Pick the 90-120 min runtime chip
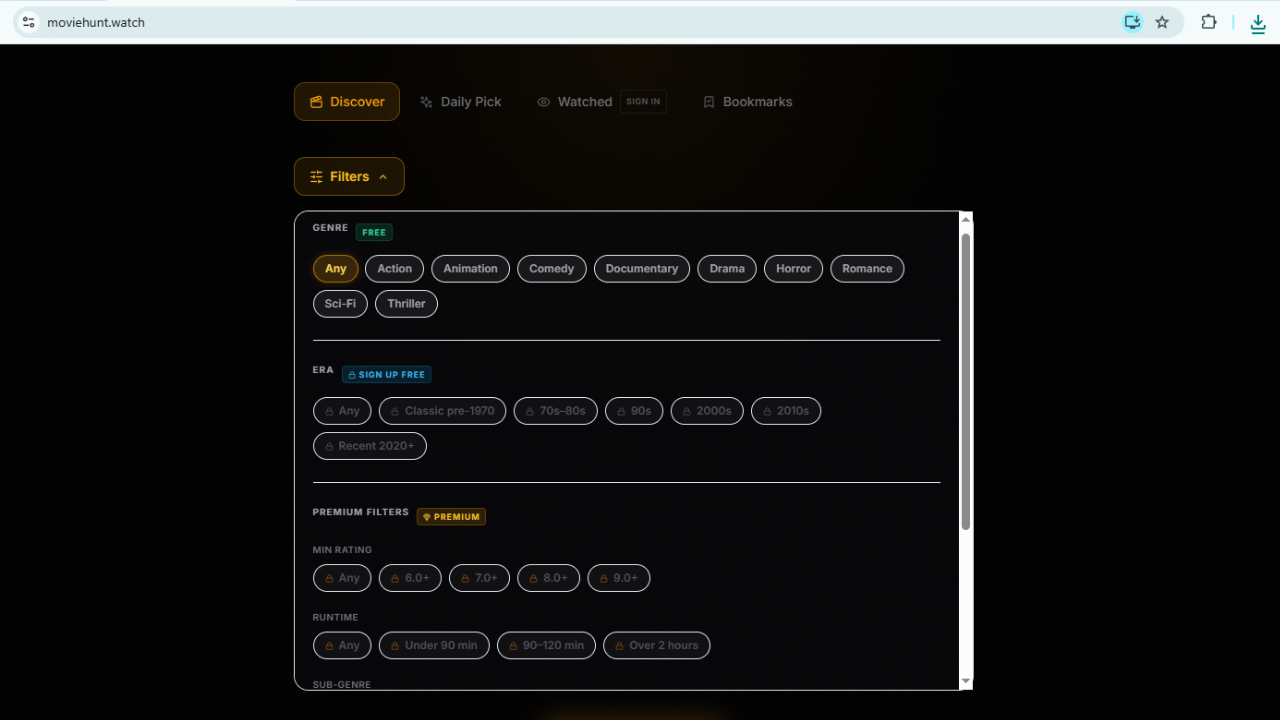Image resolution: width=1280 pixels, height=720 pixels. click(x=546, y=646)
